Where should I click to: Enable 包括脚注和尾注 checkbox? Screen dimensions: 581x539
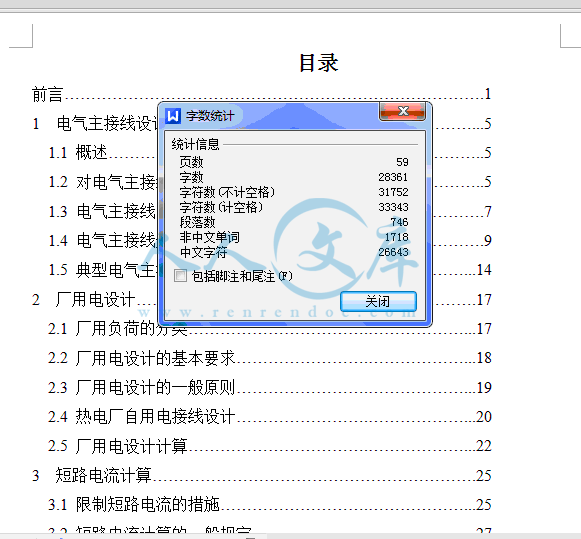180,276
